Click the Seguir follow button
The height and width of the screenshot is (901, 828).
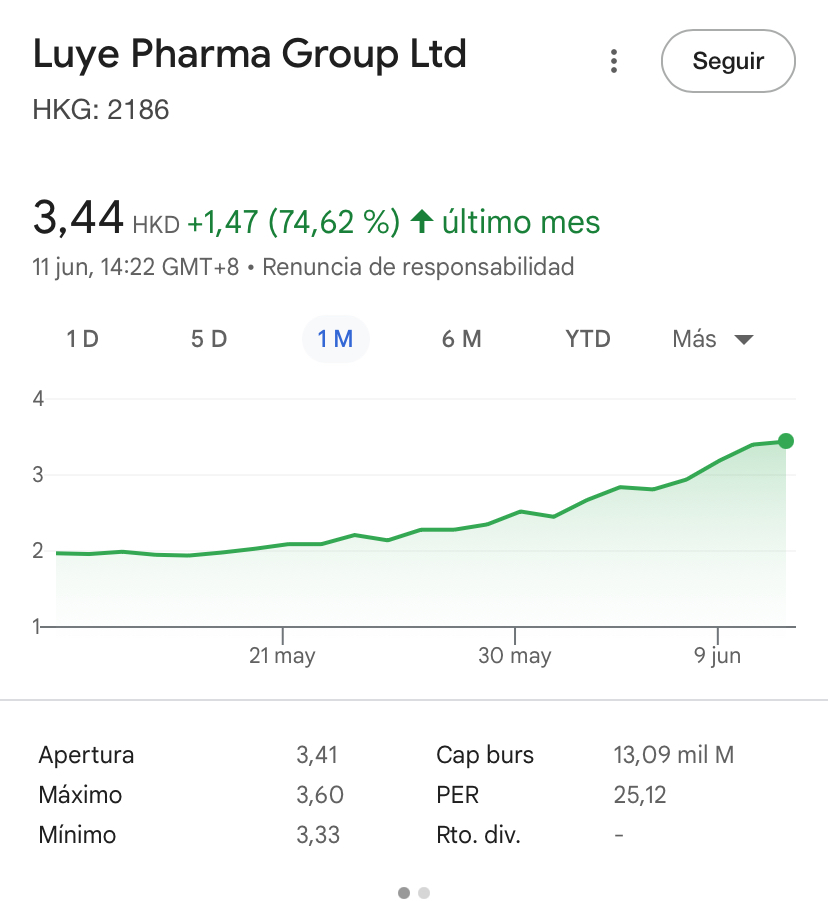728,61
